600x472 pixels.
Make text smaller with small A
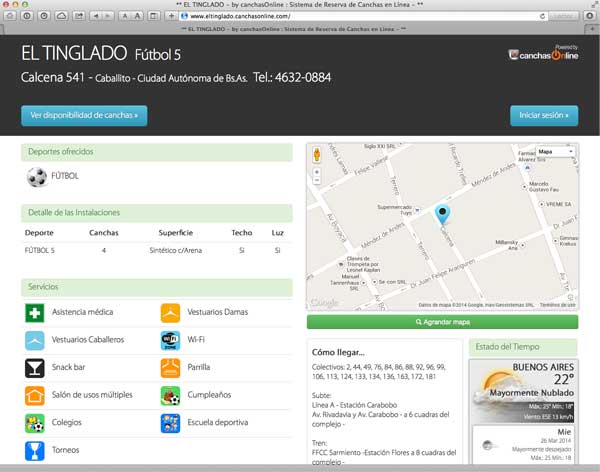point(125,16)
